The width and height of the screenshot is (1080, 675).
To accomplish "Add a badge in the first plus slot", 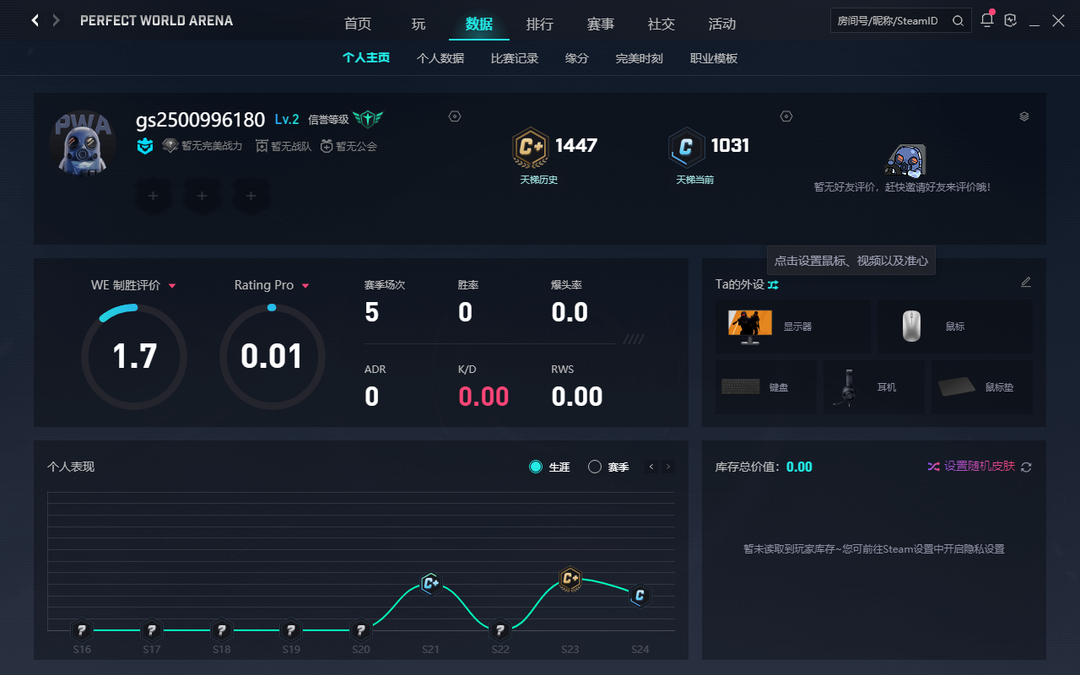I will [153, 196].
